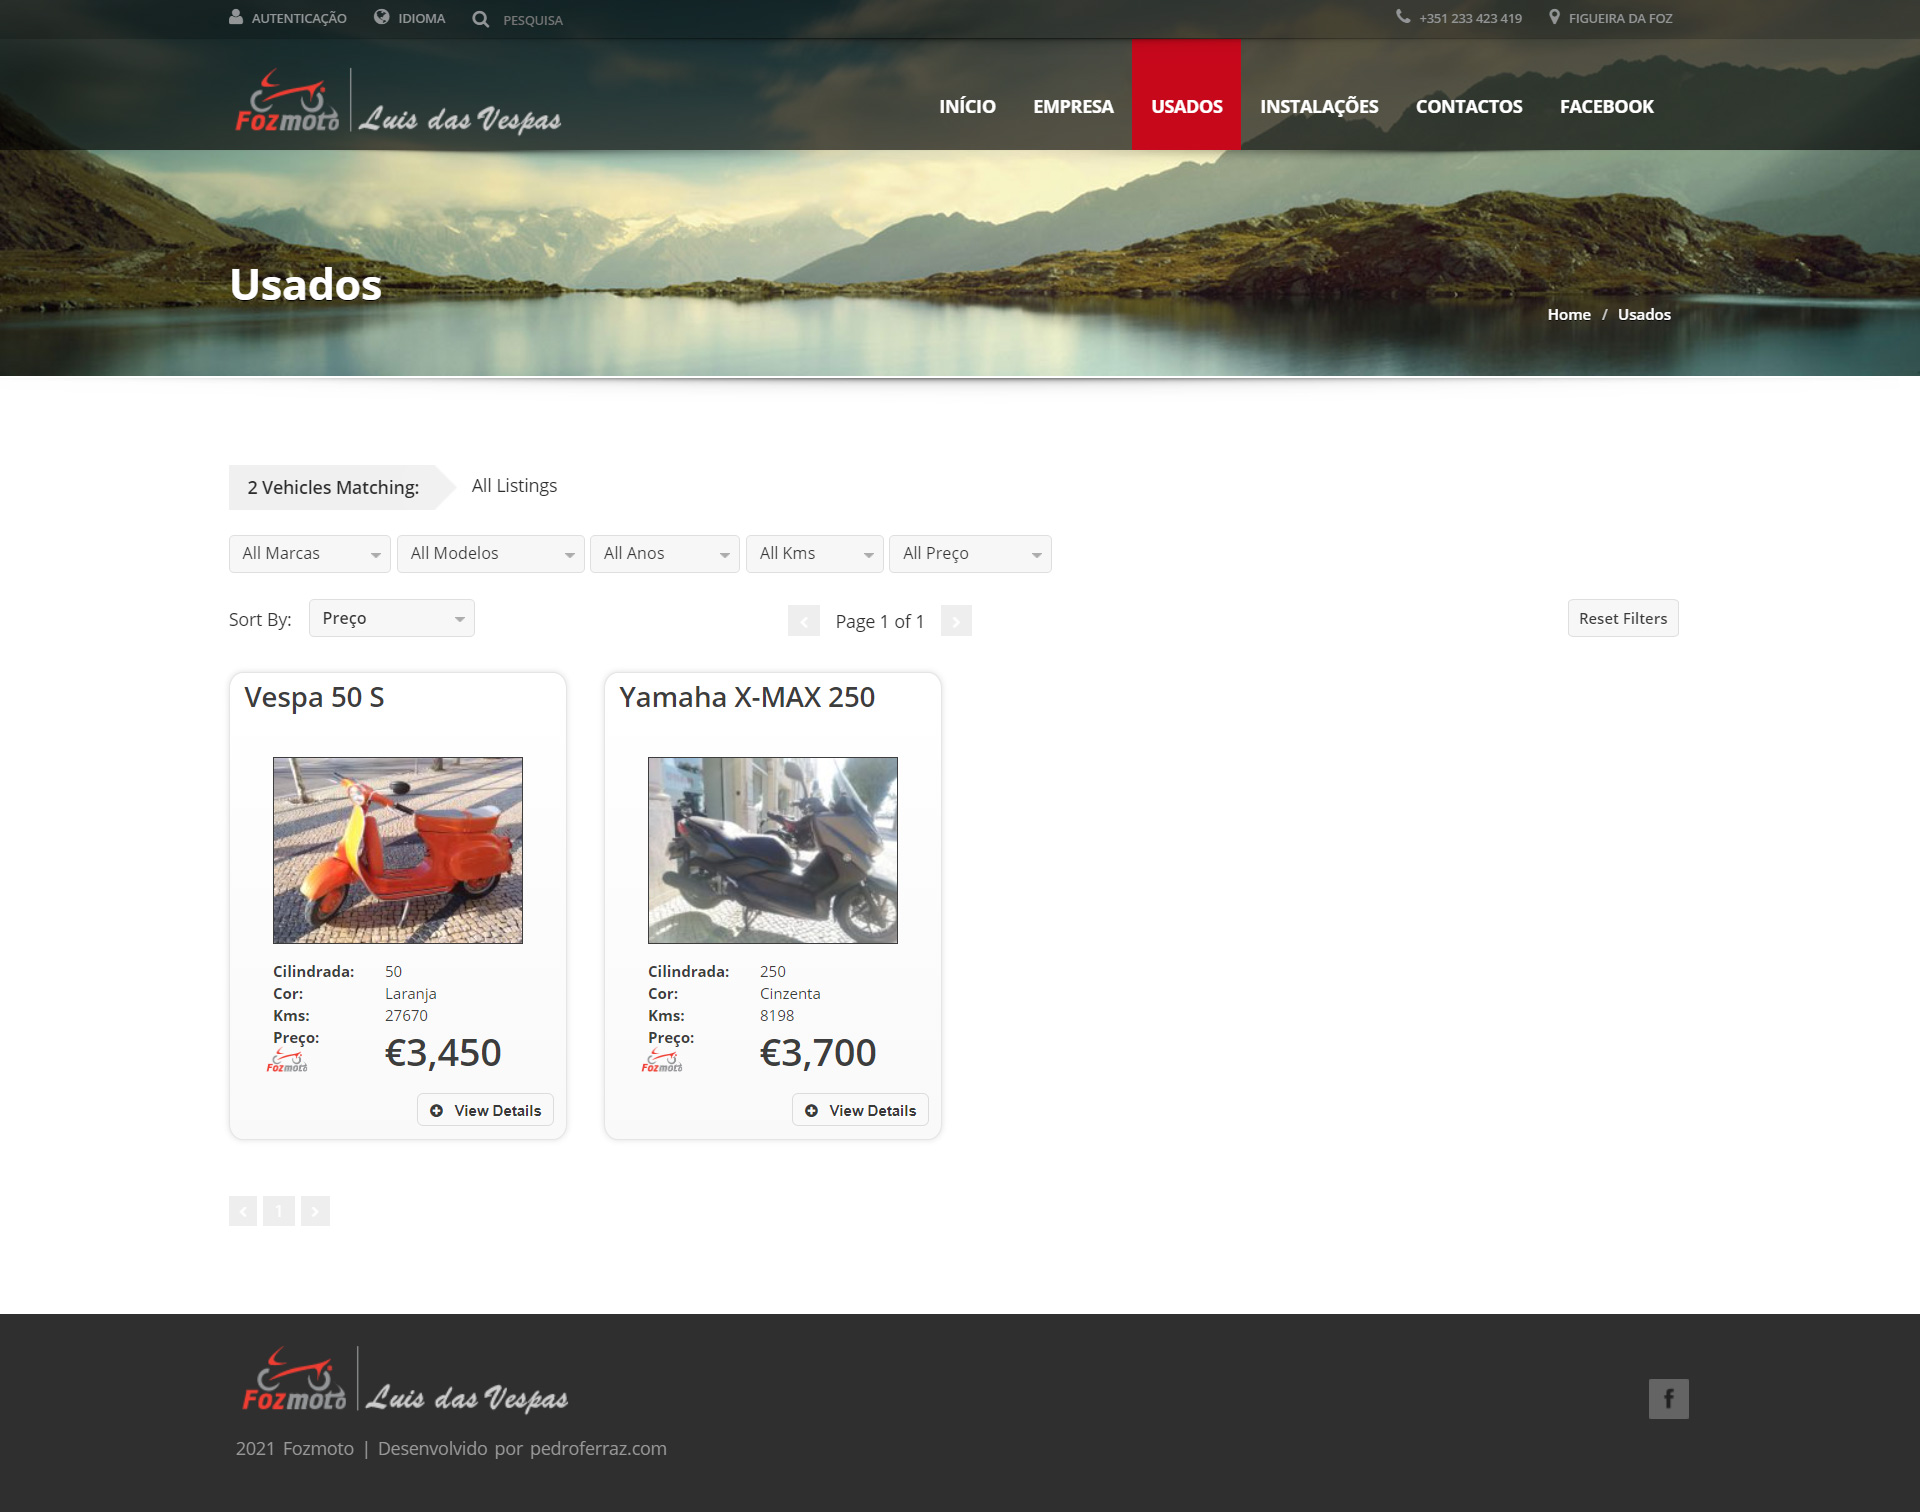Click the Reset Filters button
The height and width of the screenshot is (1512, 1920).
1623,618
